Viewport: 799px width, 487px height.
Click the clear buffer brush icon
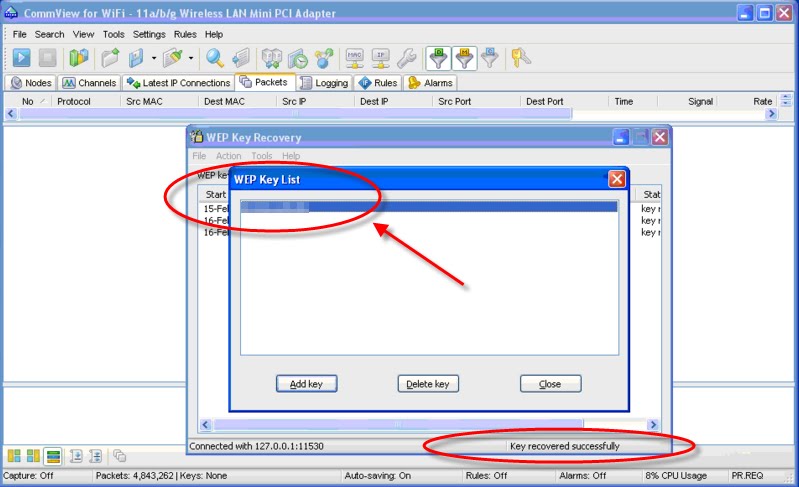(173, 58)
